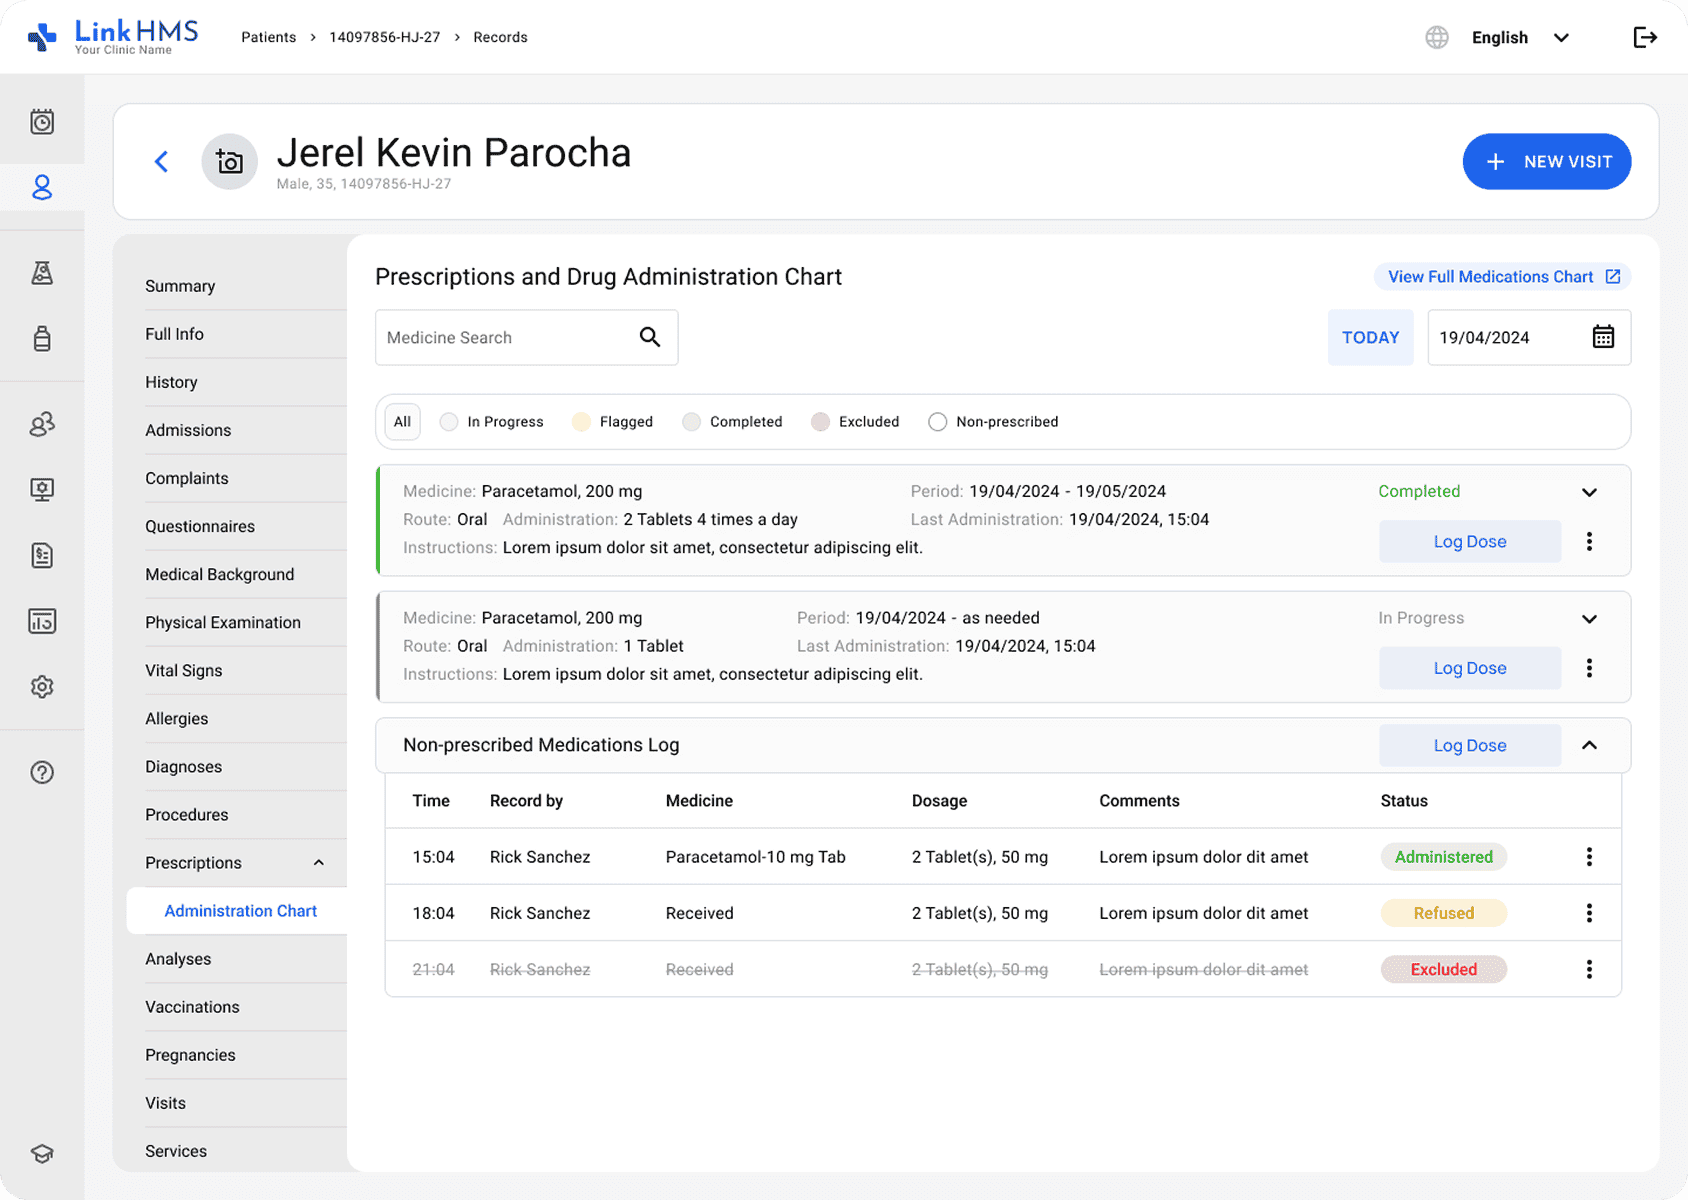The height and width of the screenshot is (1200, 1688).
Task: Open options menu for Refused medication row
Action: coord(1589,913)
